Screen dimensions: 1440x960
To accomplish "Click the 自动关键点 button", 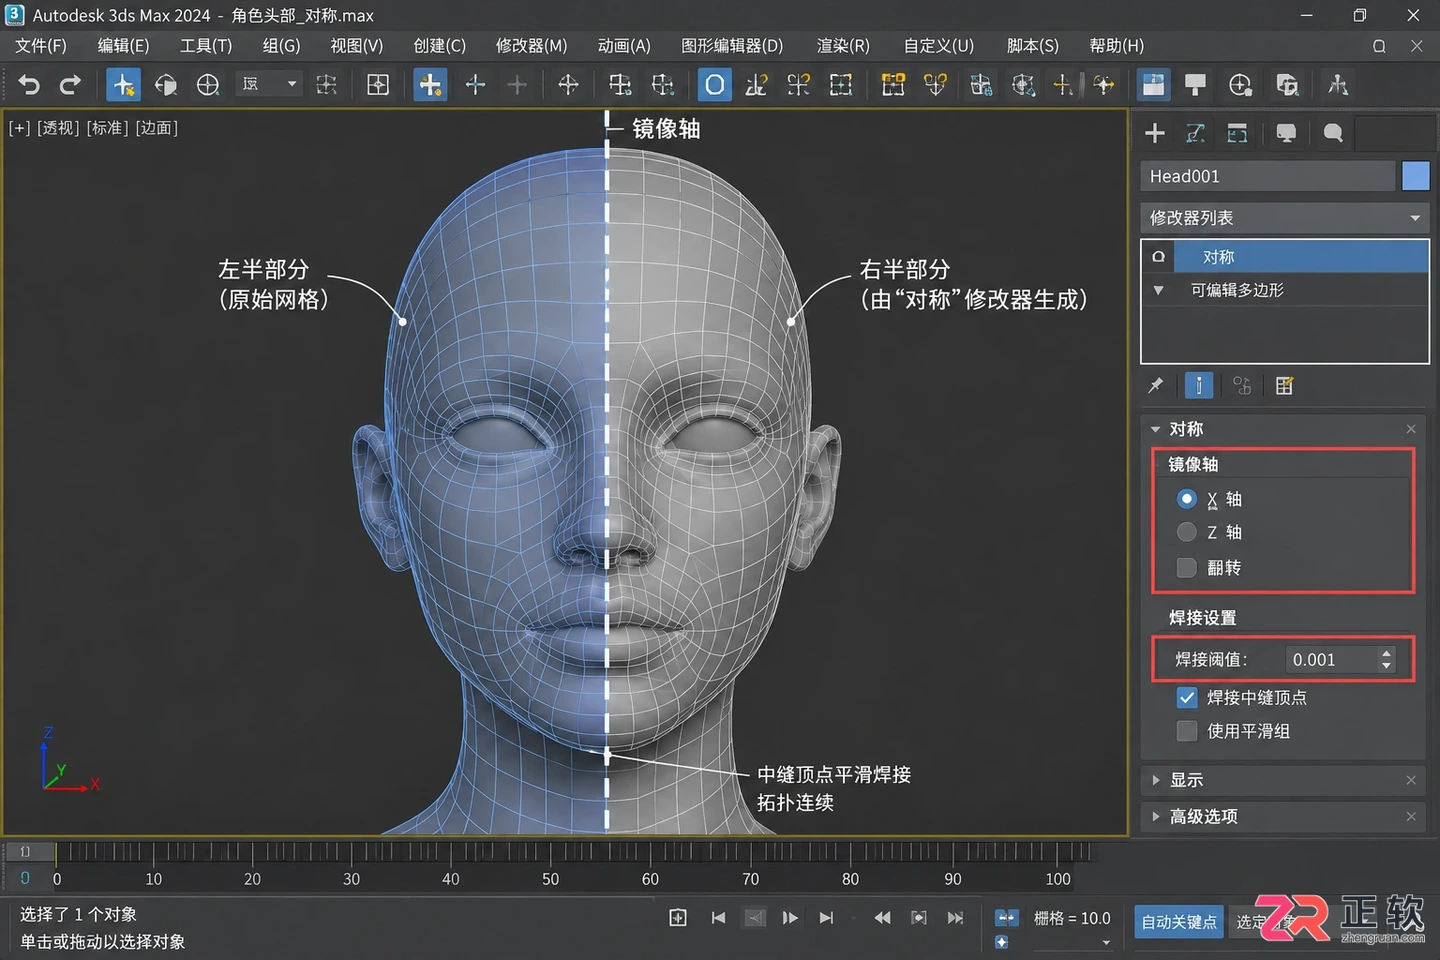I will coord(1179,922).
